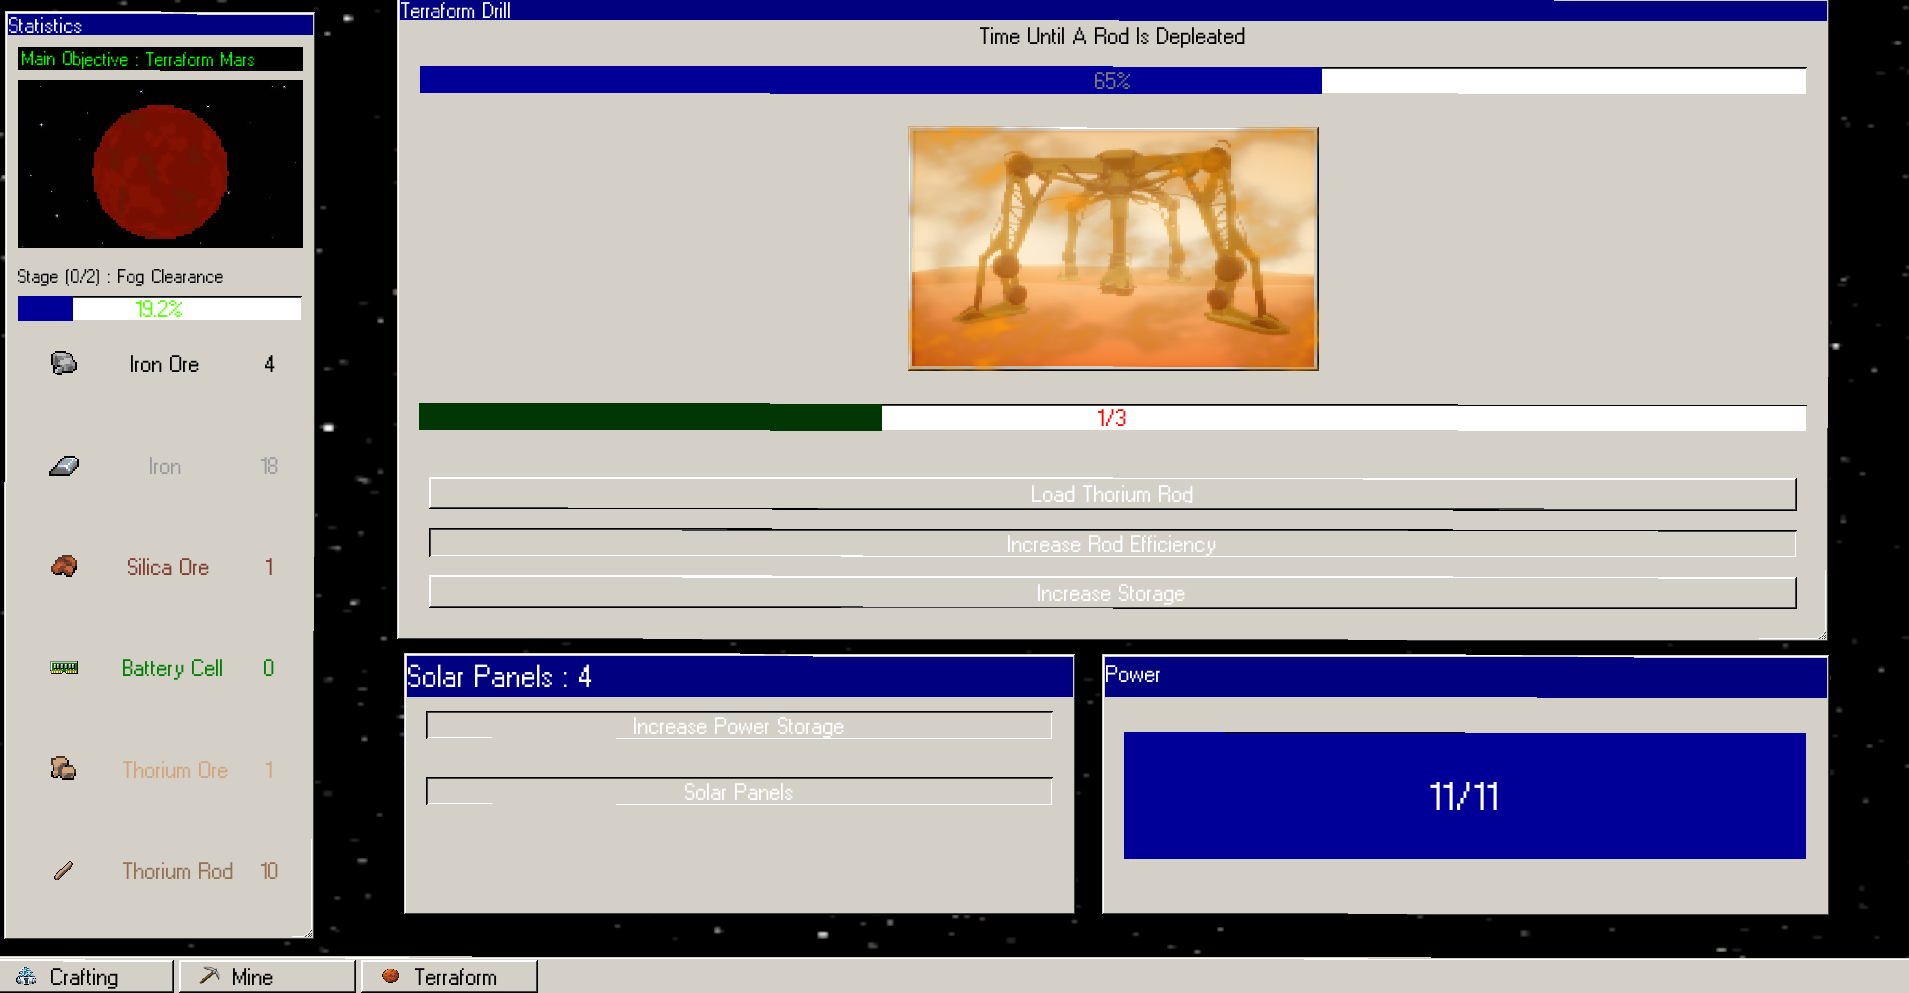Open the Crafting tab
Viewport: 1909px width, 993px height.
[86, 976]
